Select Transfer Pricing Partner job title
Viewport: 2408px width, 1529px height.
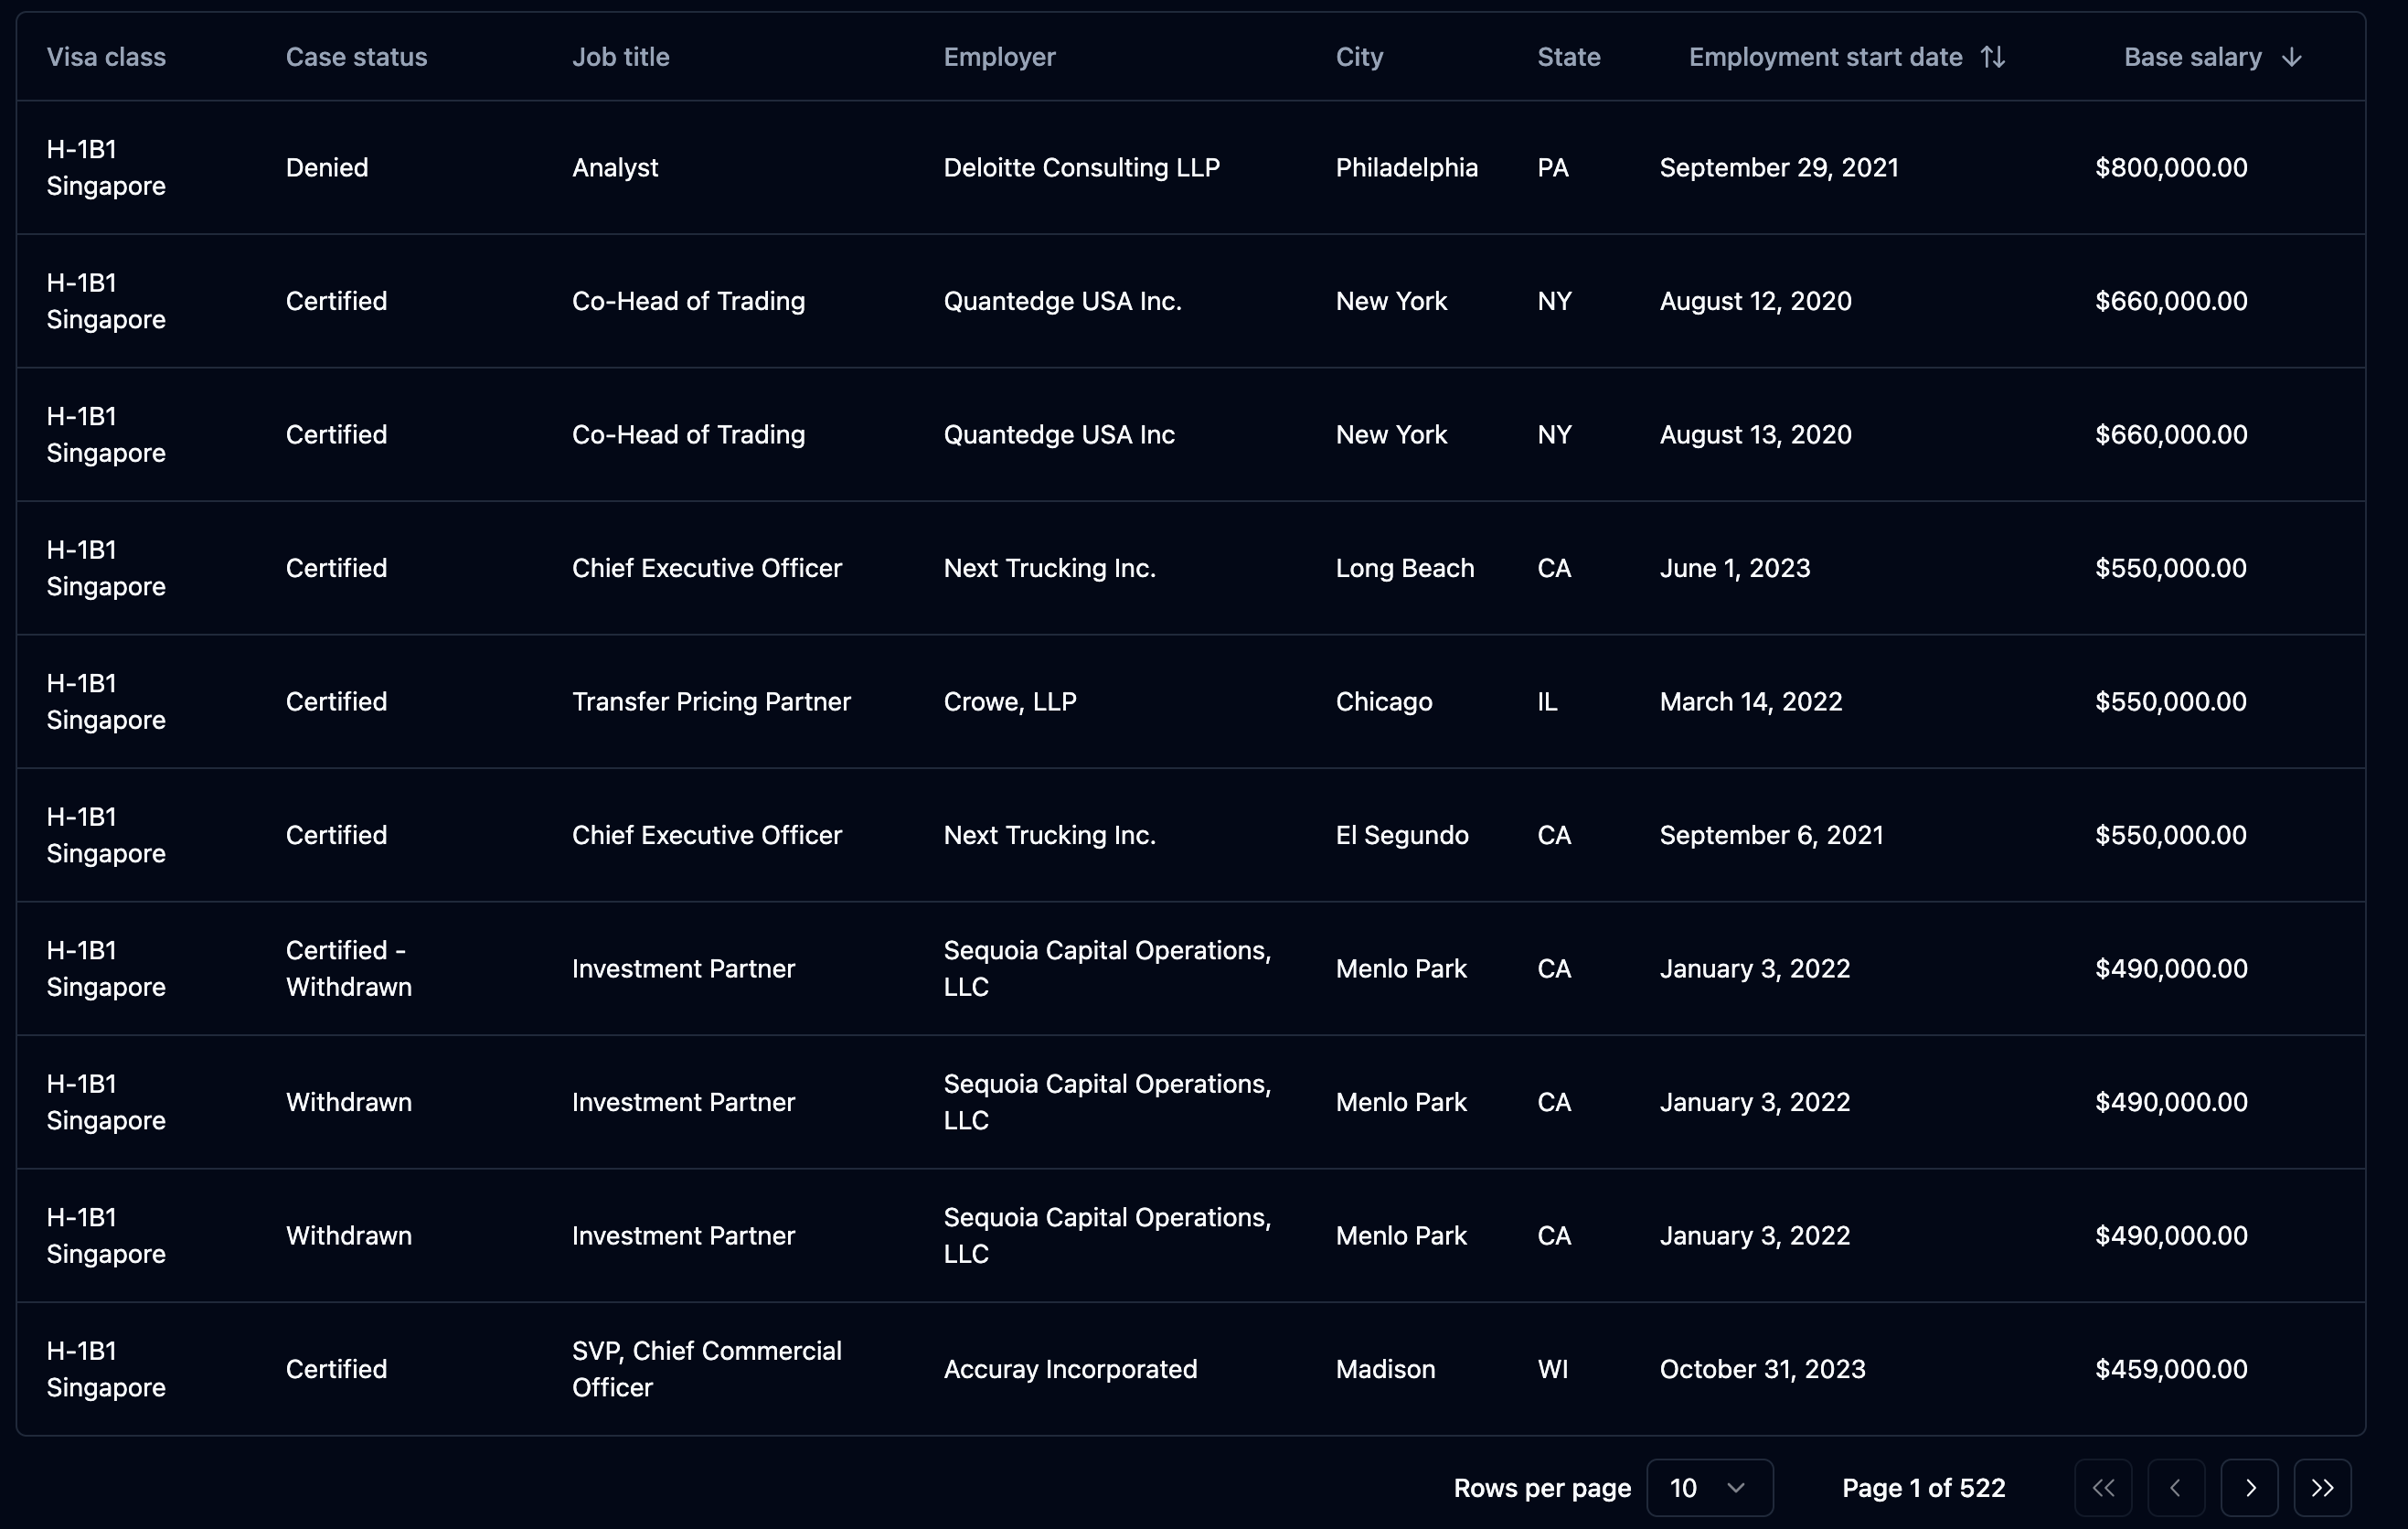(x=711, y=701)
